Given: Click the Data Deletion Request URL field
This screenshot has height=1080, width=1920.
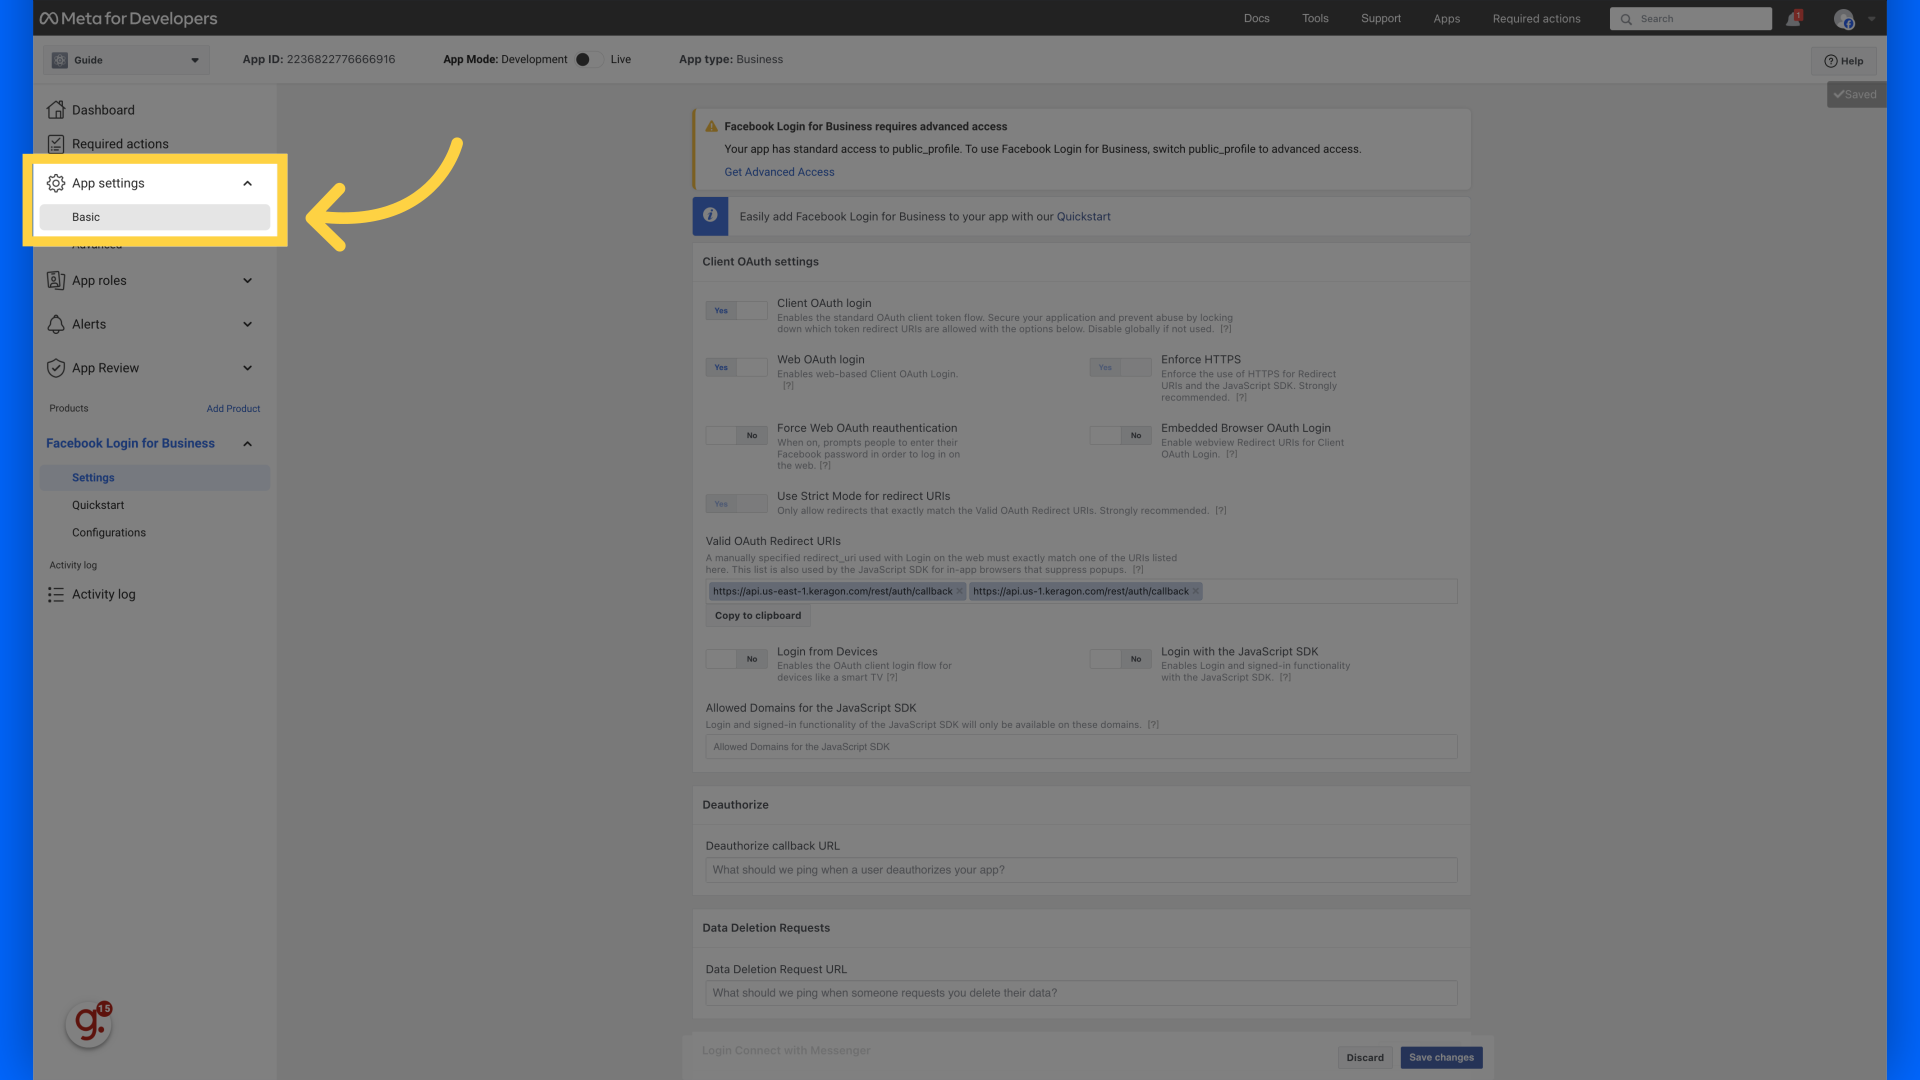Looking at the screenshot, I should pos(1081,993).
